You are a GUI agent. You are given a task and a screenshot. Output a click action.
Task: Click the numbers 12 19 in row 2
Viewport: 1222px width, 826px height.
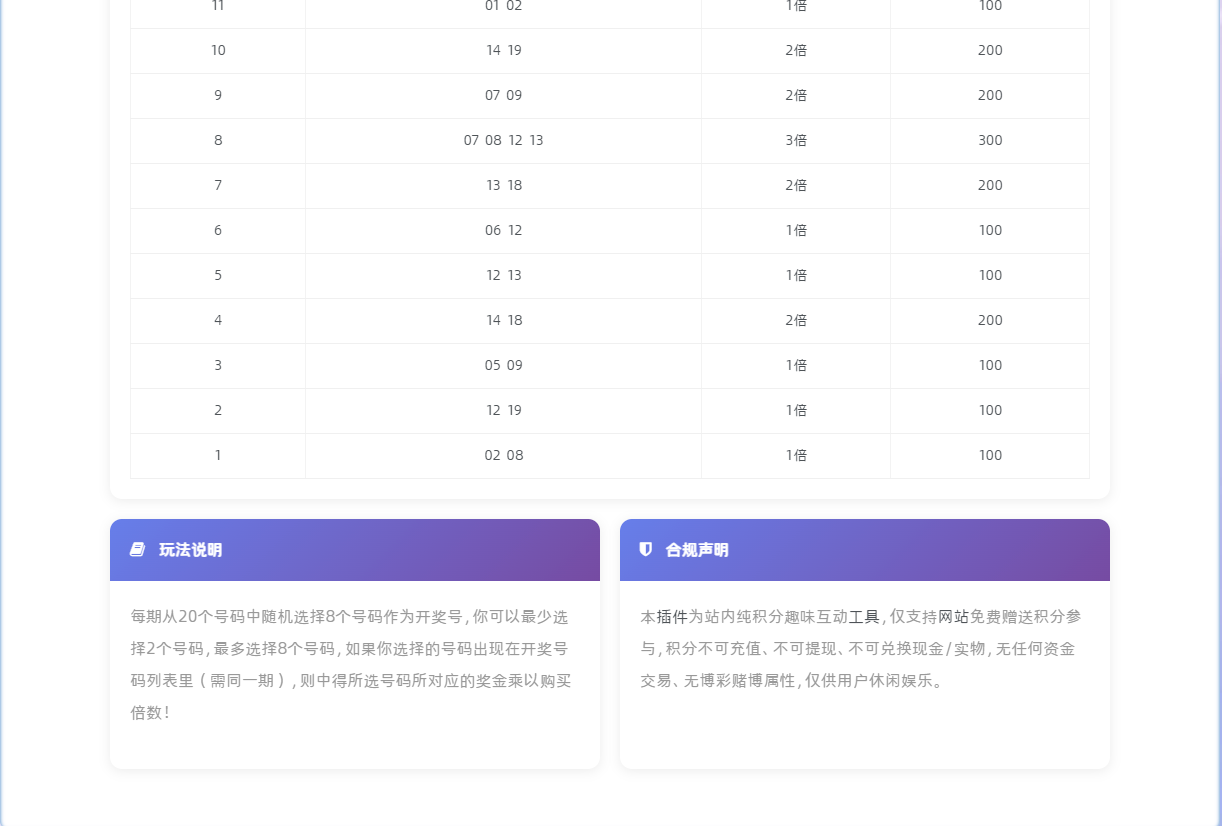[x=503, y=410]
